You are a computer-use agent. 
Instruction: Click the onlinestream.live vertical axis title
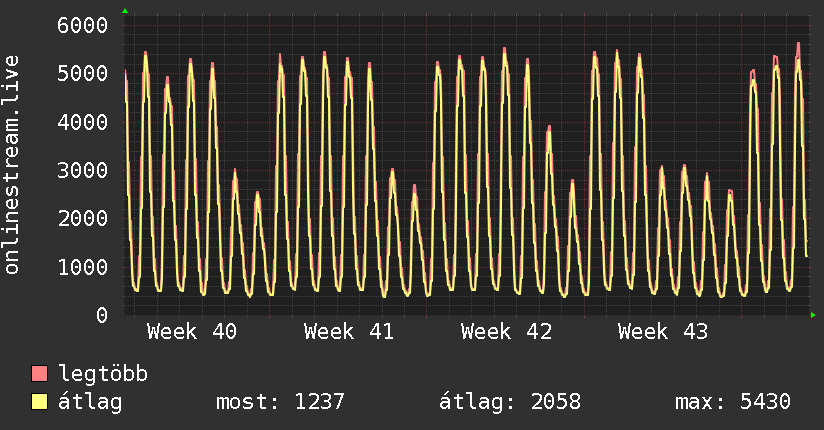11,165
